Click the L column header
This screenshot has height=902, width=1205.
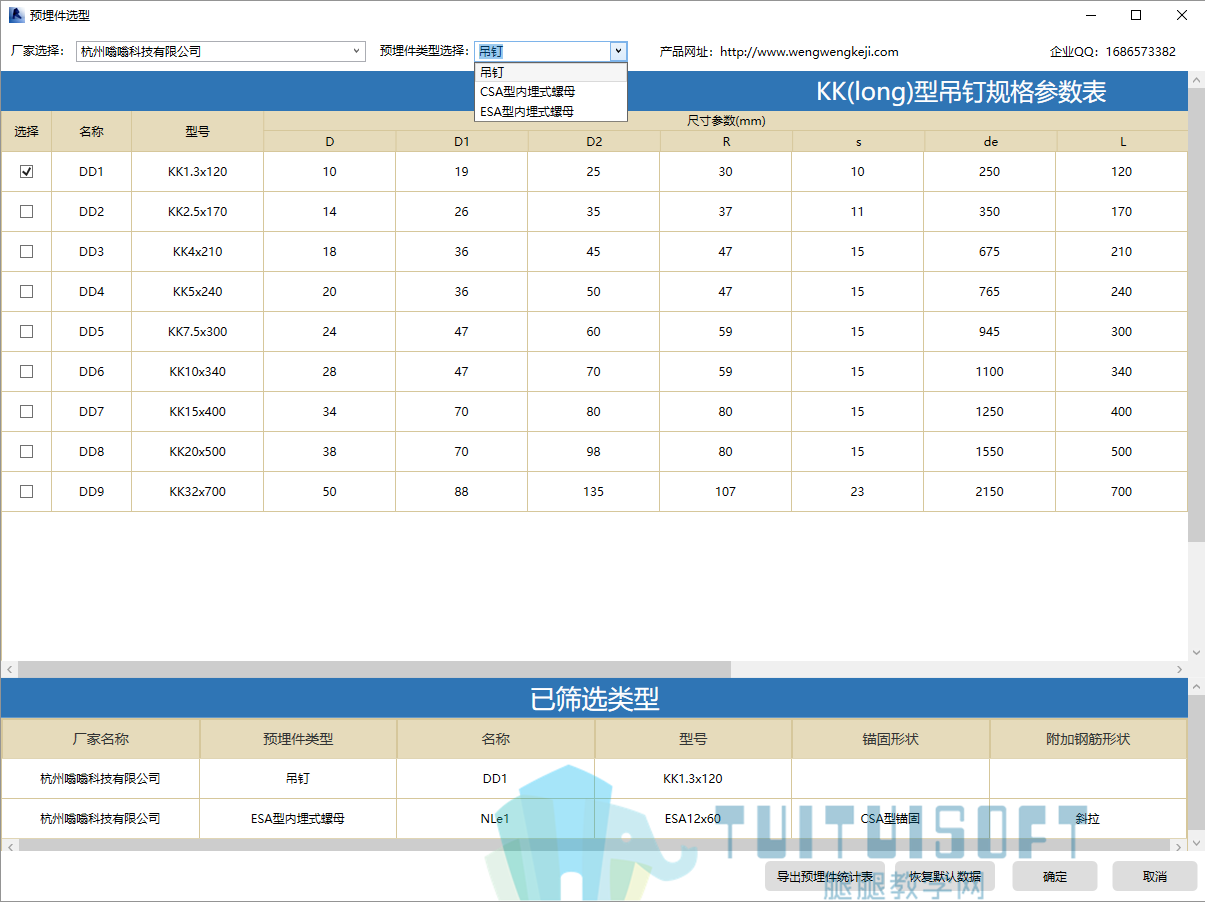click(x=1122, y=141)
